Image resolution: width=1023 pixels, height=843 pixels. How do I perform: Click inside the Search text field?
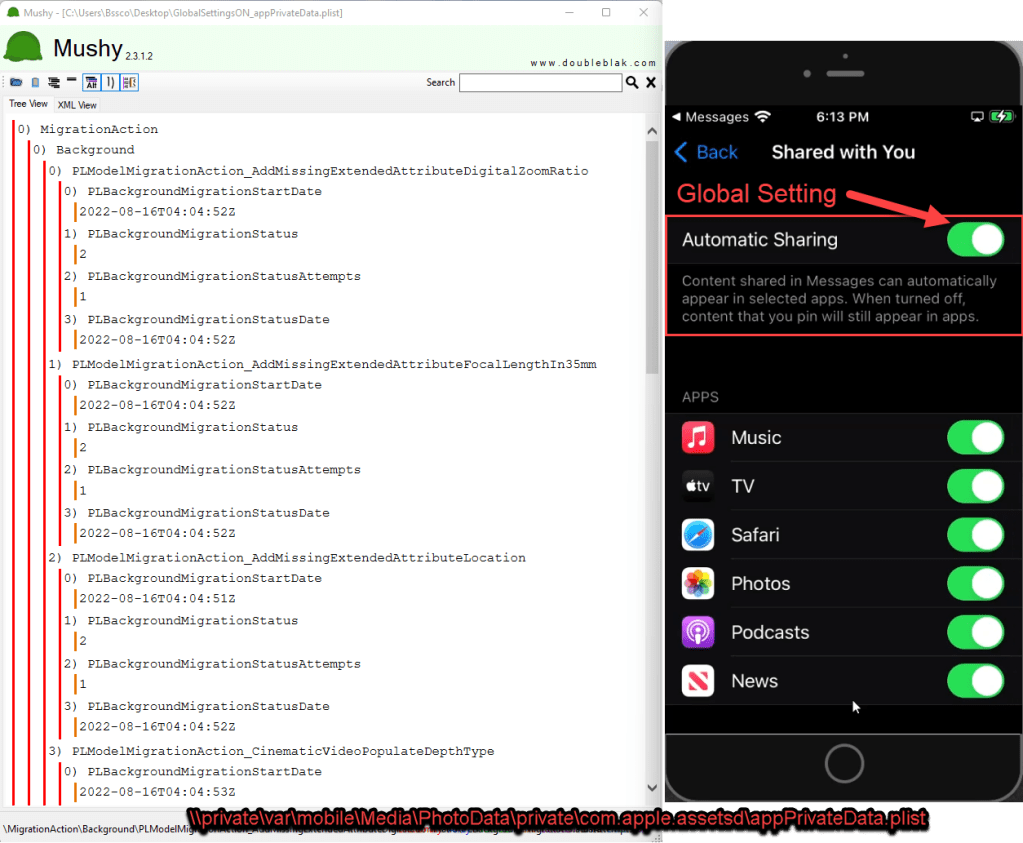pyautogui.click(x=540, y=83)
